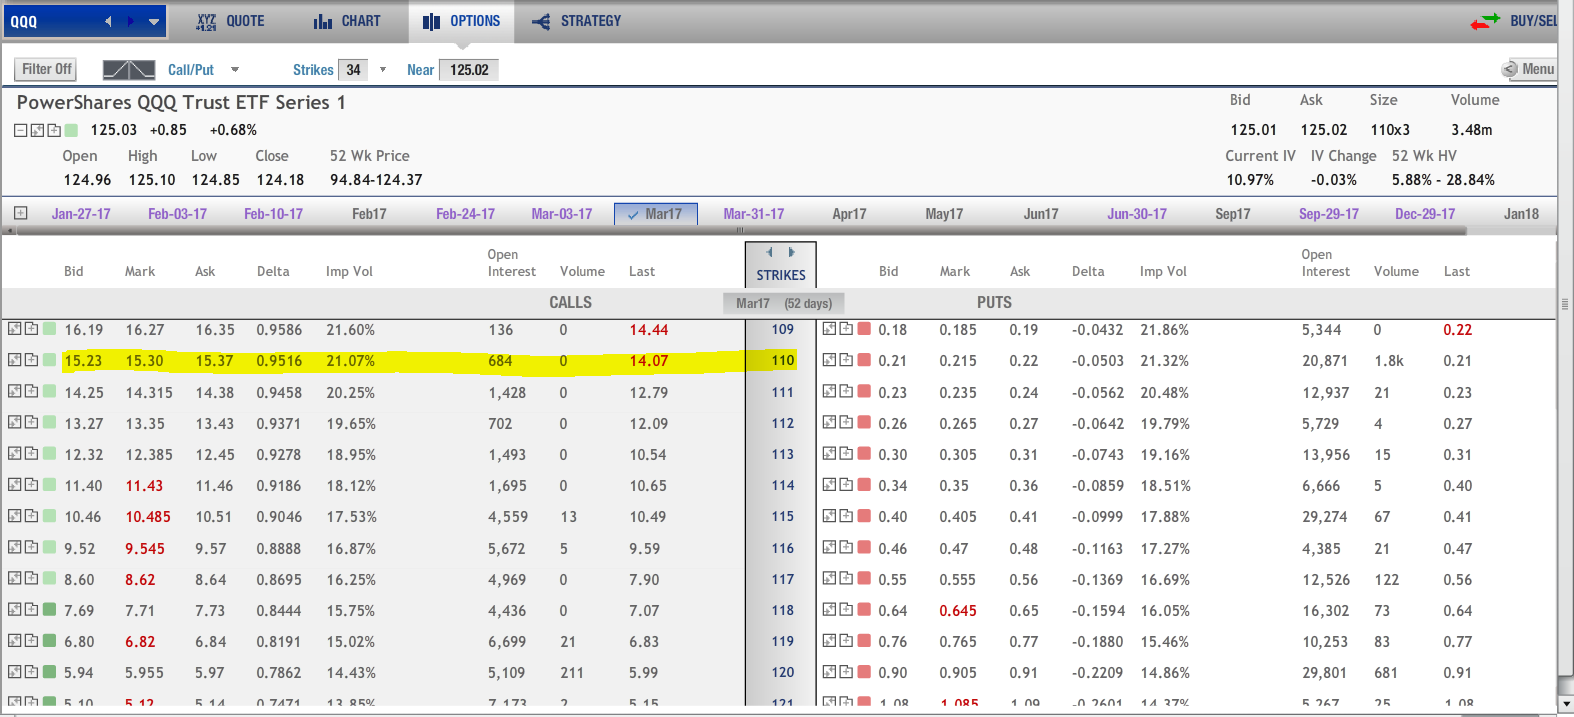Select the checked Mar17 expiration tab
This screenshot has height=717, width=1574.
tap(655, 214)
